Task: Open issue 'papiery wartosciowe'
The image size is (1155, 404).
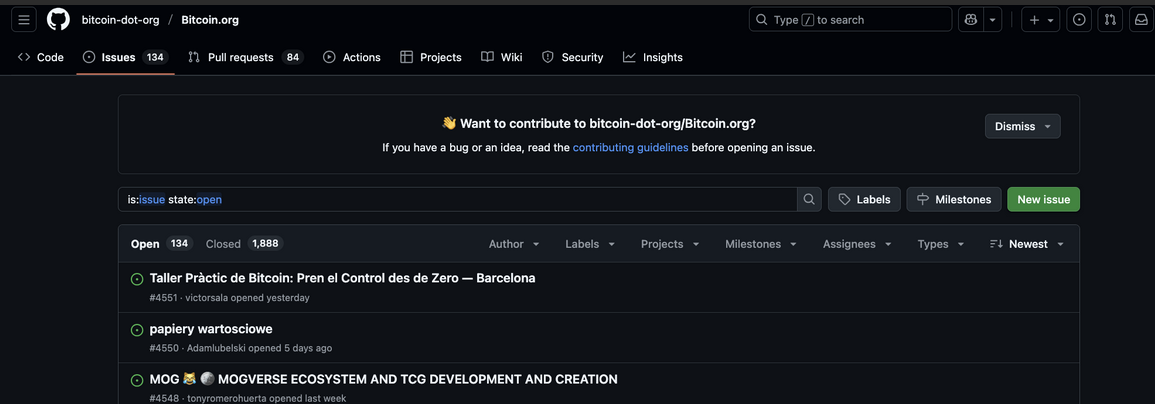Action: pos(211,329)
